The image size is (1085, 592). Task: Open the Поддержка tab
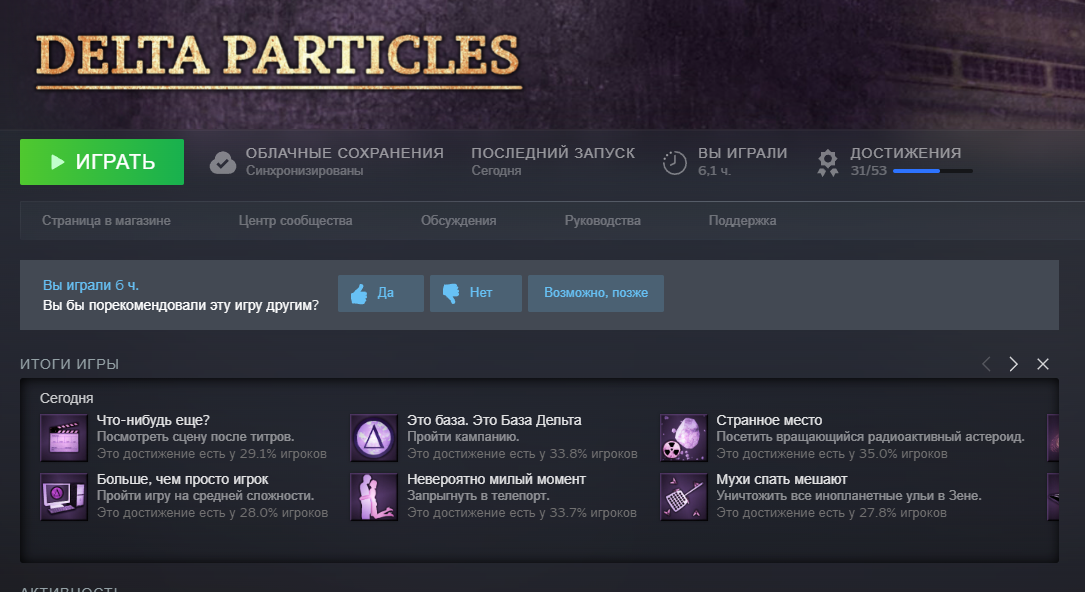742,221
